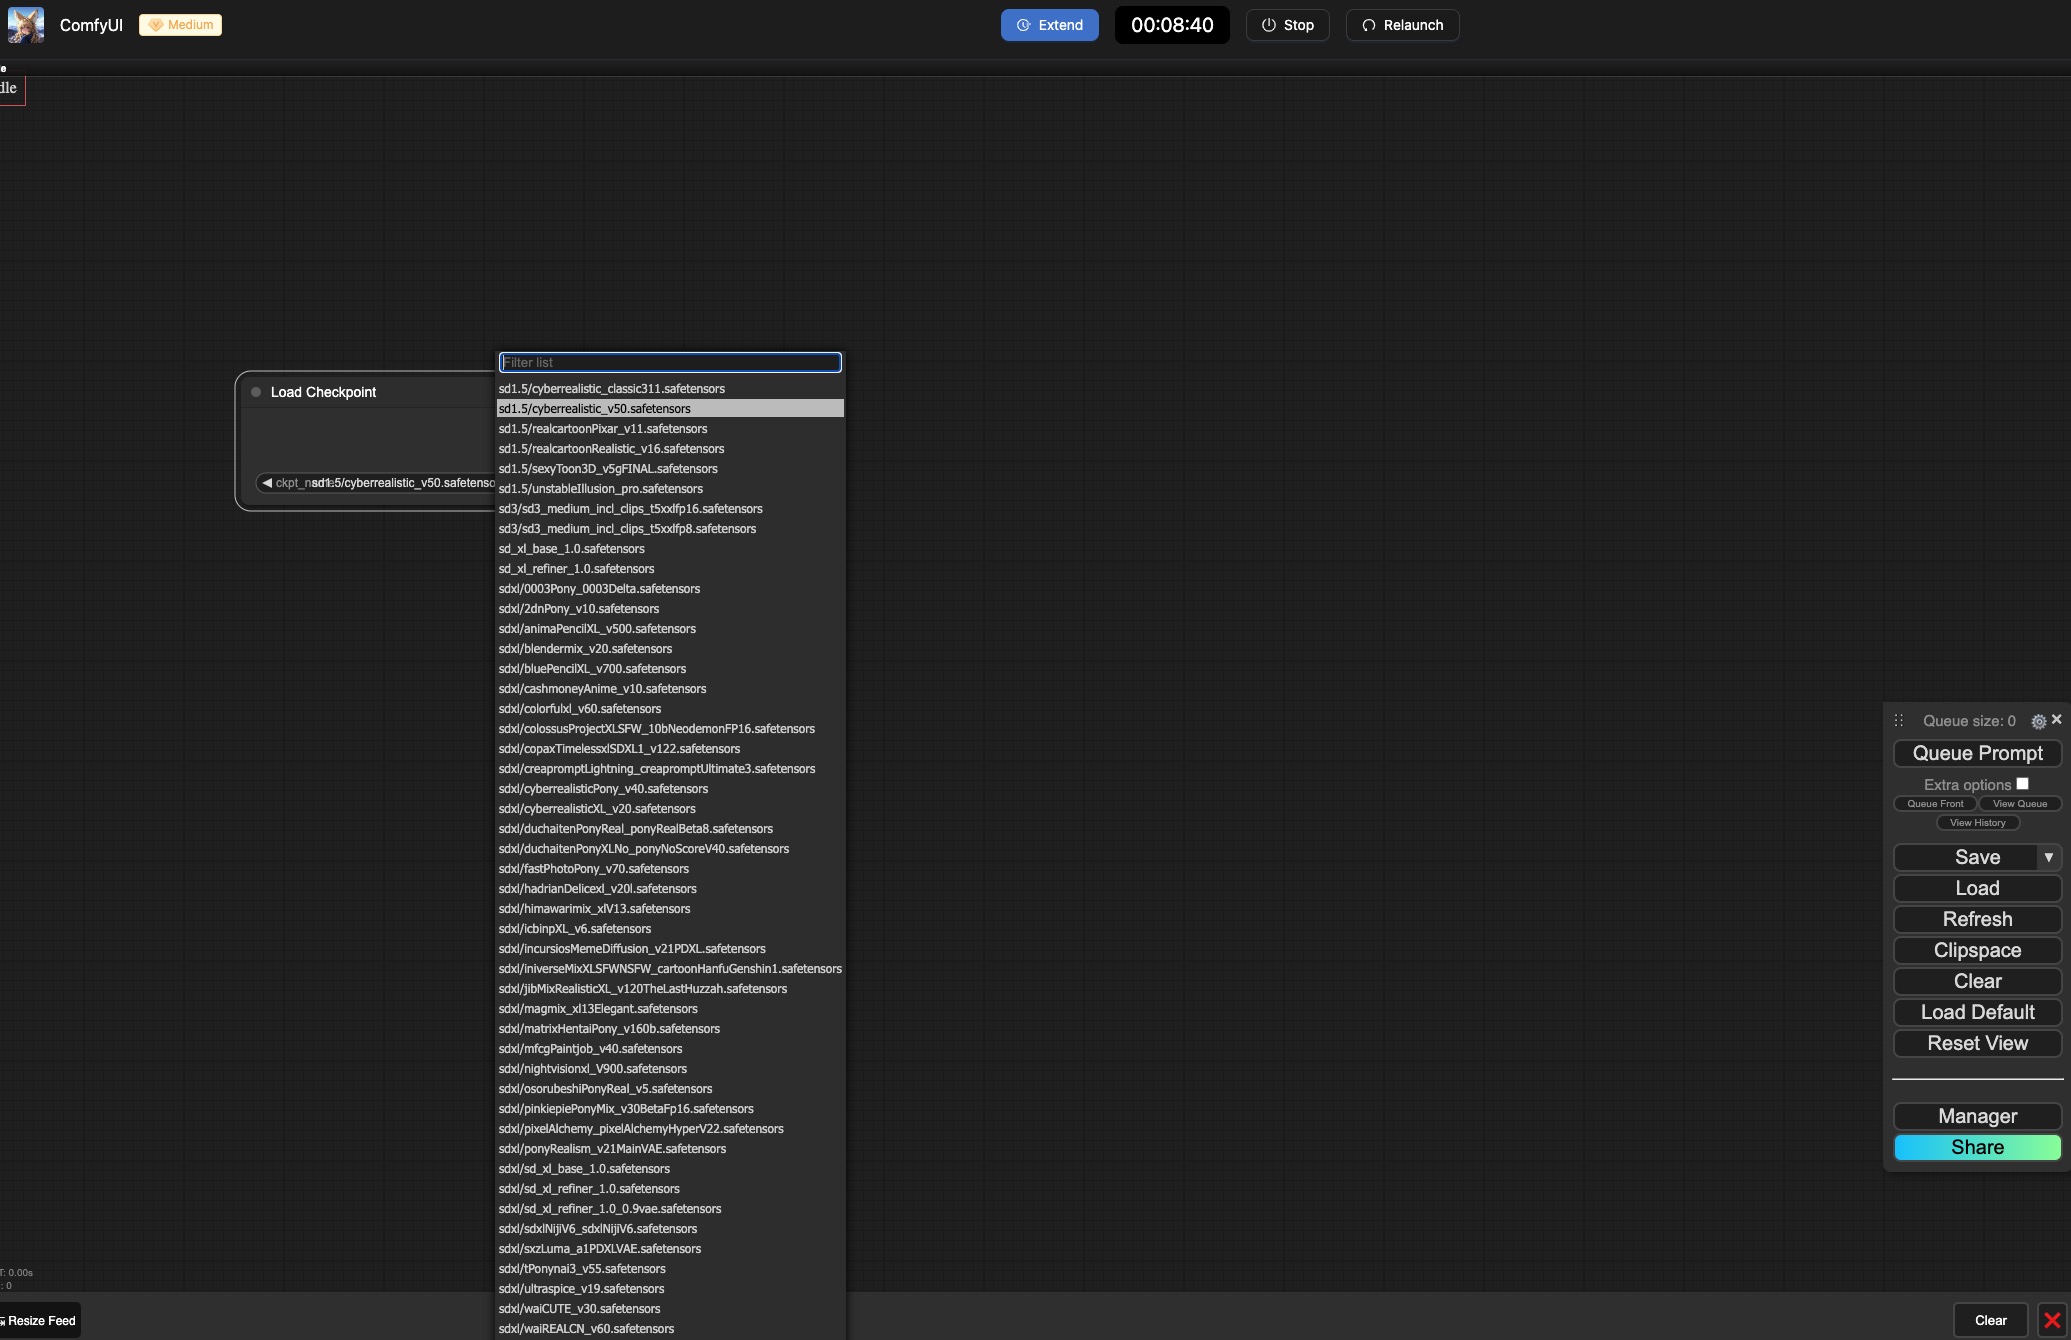This screenshot has height=1340, width=2071.
Task: Click the Queue Prompt button
Action: [x=1977, y=753]
